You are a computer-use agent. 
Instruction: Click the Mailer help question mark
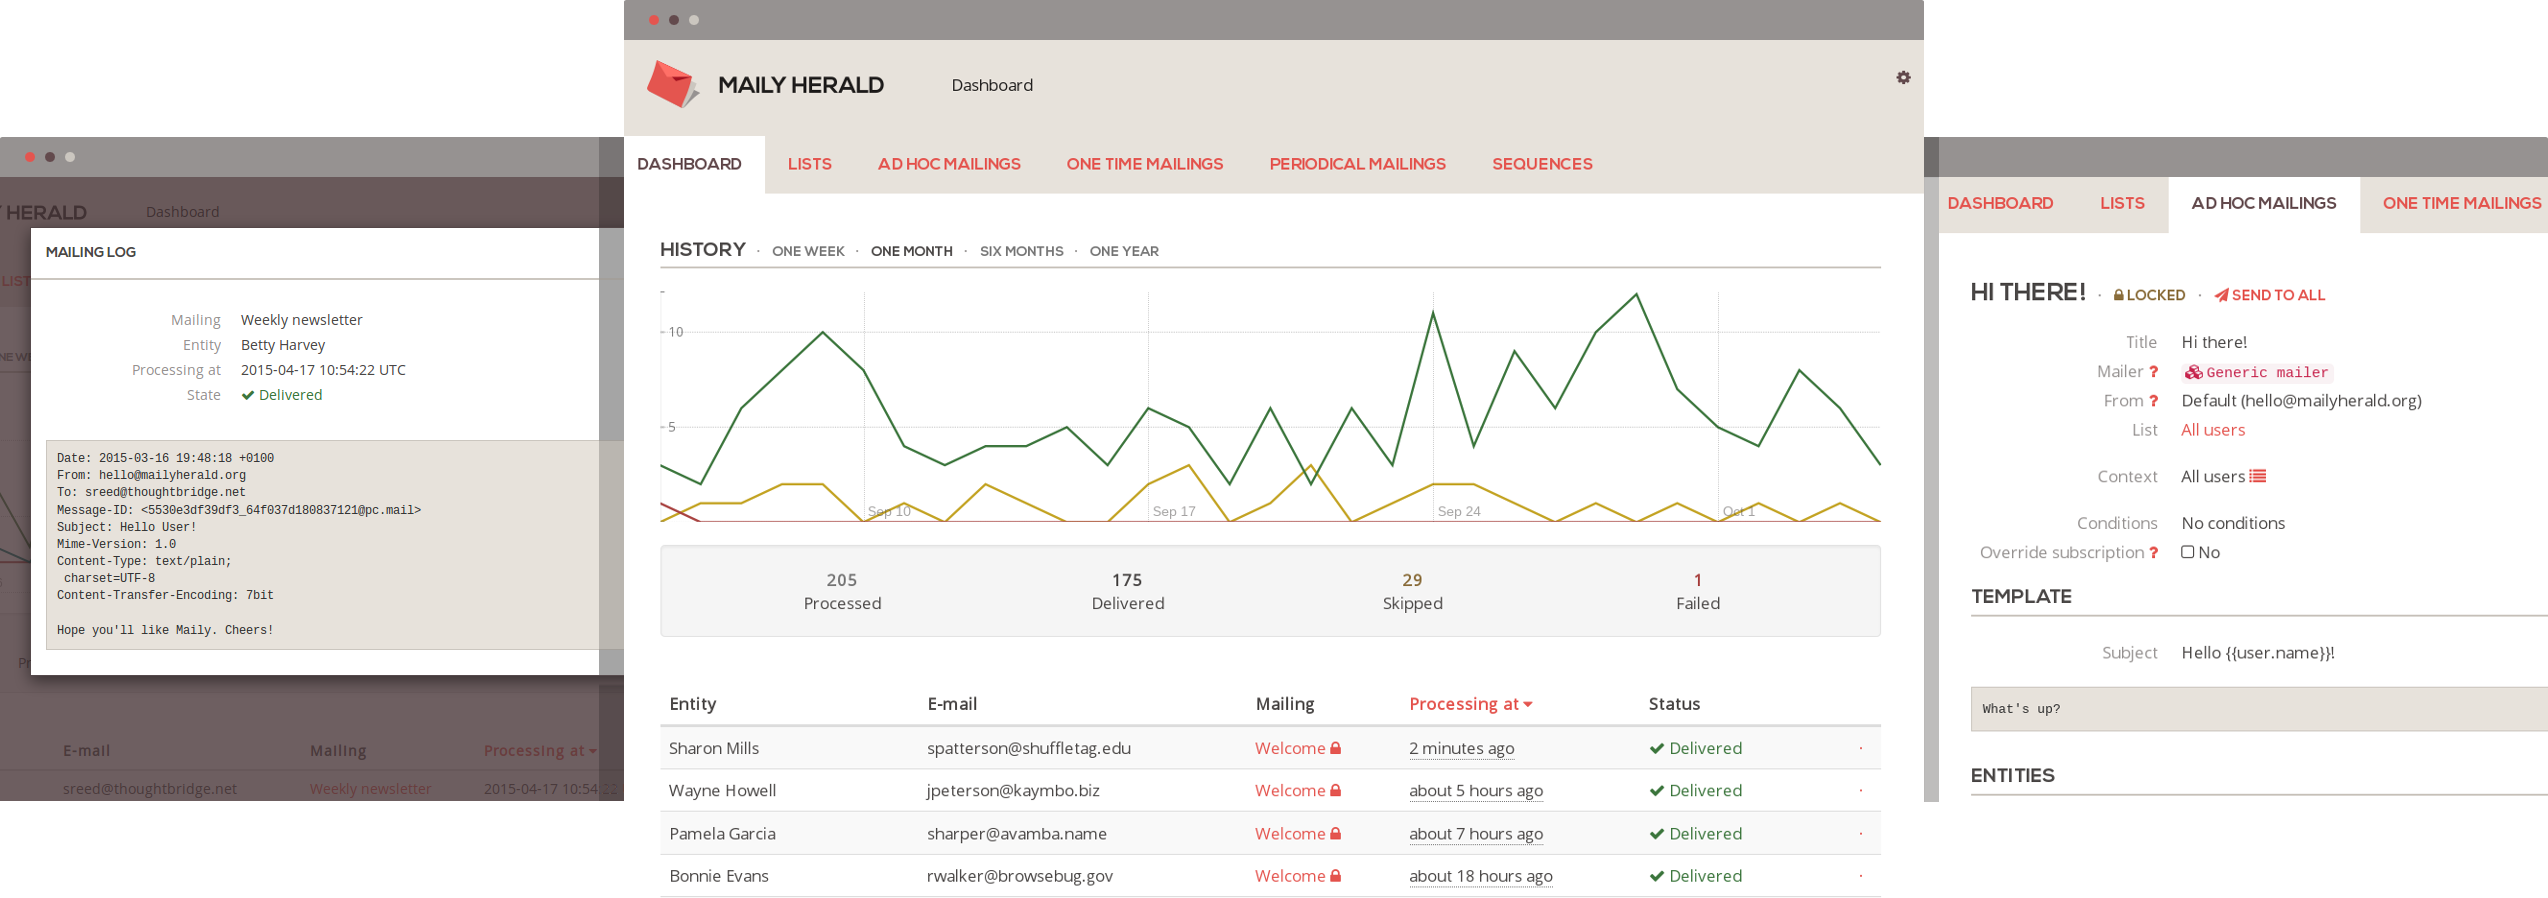pos(2153,372)
